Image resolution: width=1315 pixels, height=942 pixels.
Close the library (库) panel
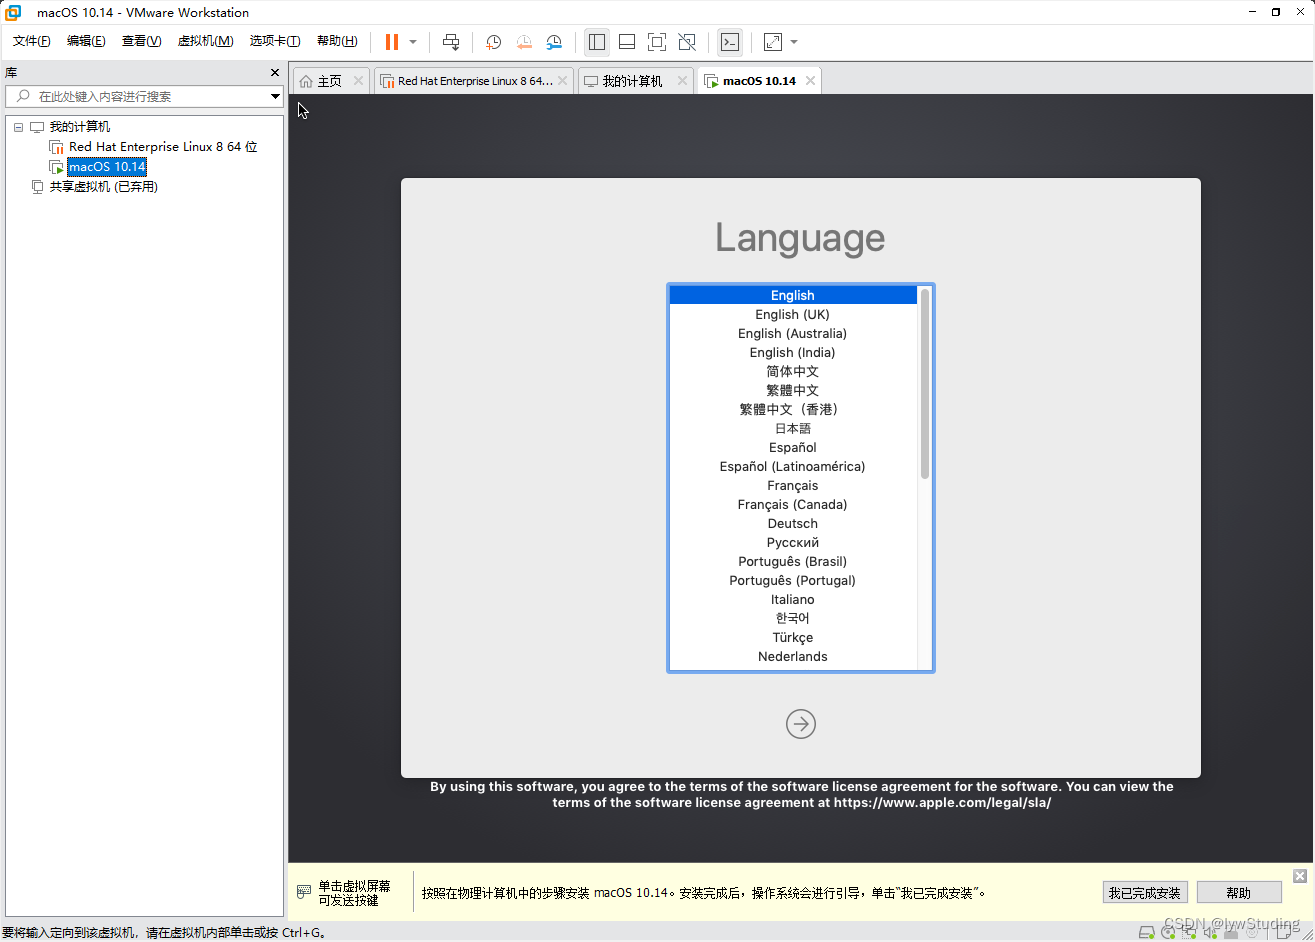[x=275, y=73]
